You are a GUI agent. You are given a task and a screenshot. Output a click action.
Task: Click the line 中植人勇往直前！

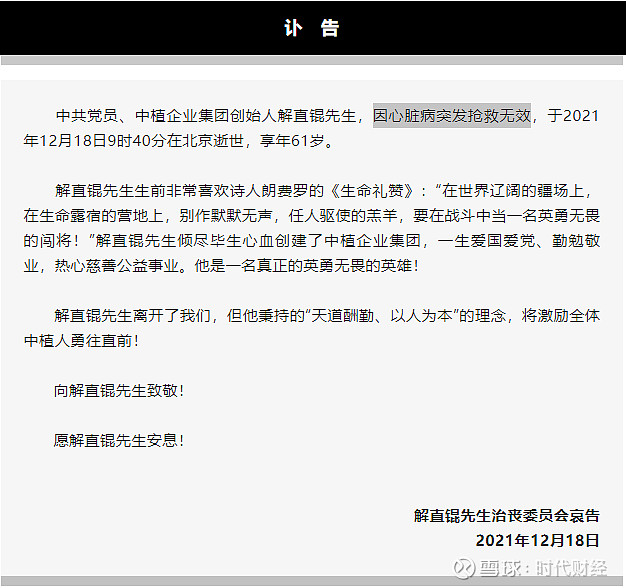(x=81, y=341)
